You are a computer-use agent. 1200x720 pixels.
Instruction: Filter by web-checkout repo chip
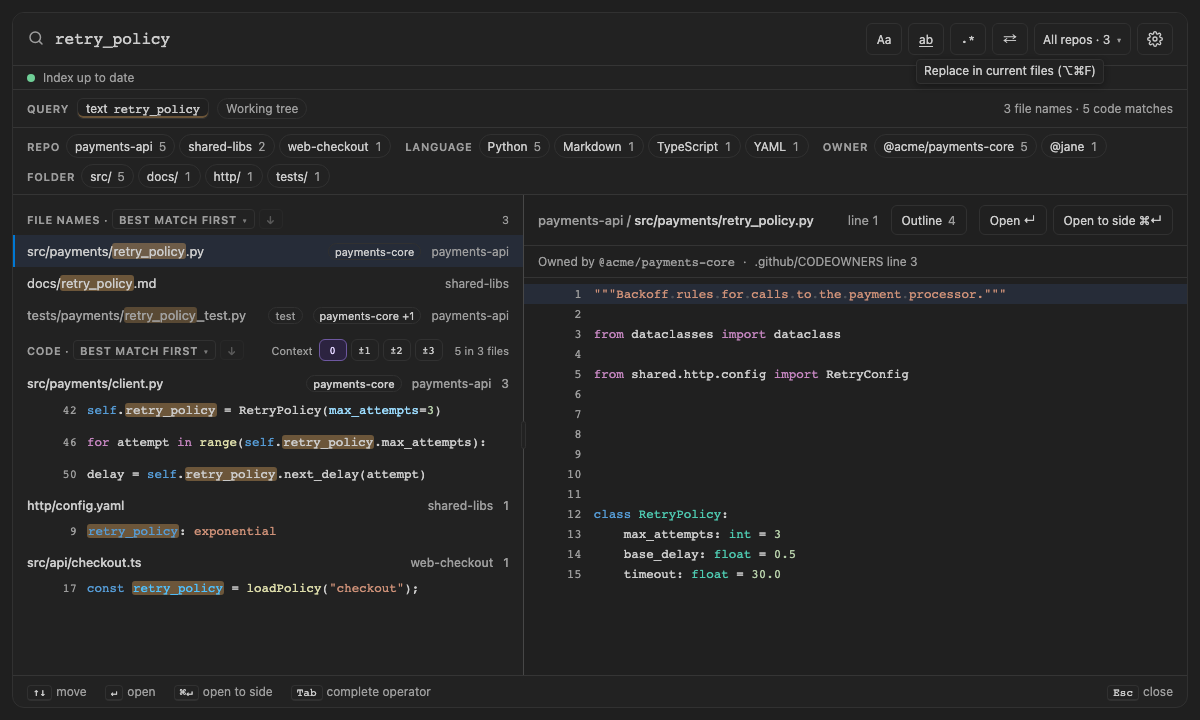(x=334, y=147)
